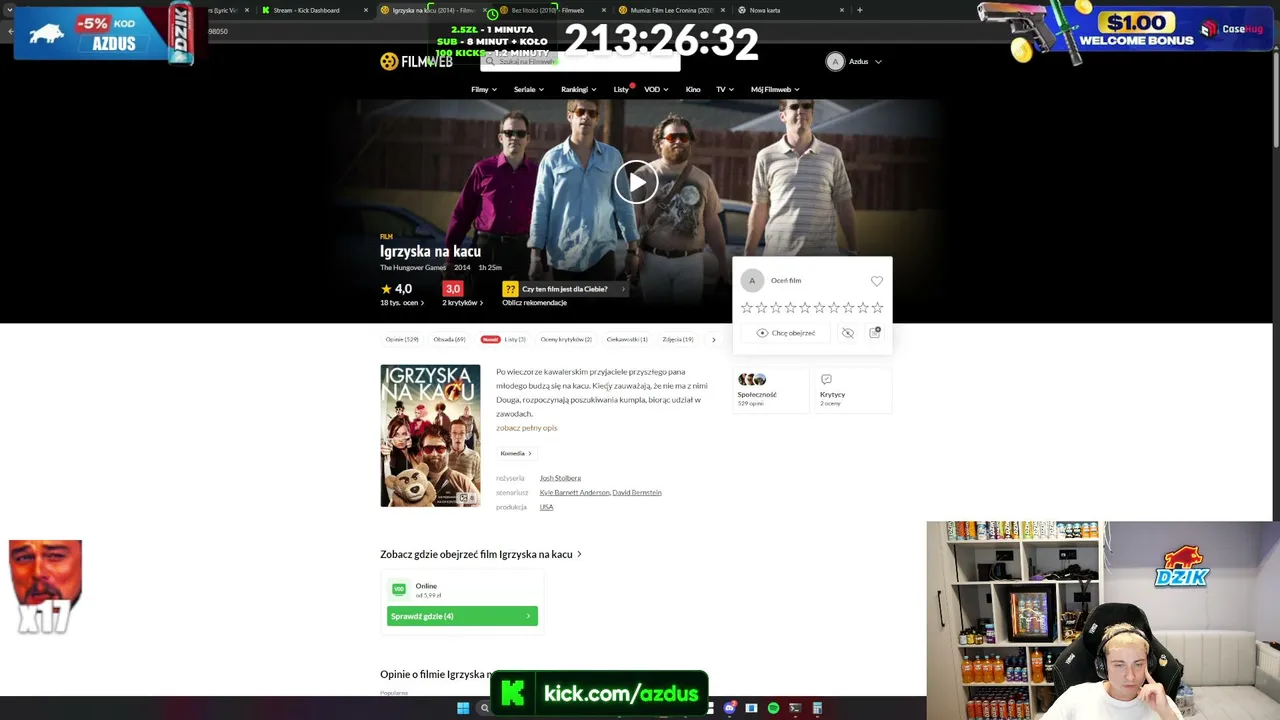Image resolution: width=1280 pixels, height=720 pixels.
Task: Rate the film one star
Action: coord(746,308)
